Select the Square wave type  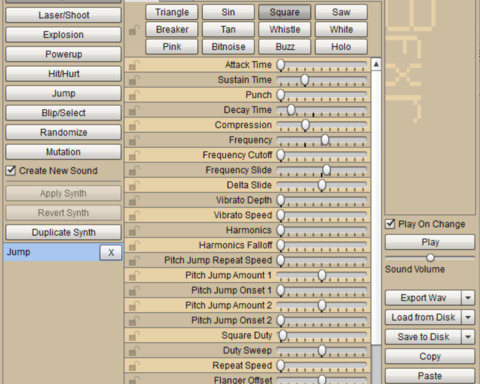click(x=285, y=12)
